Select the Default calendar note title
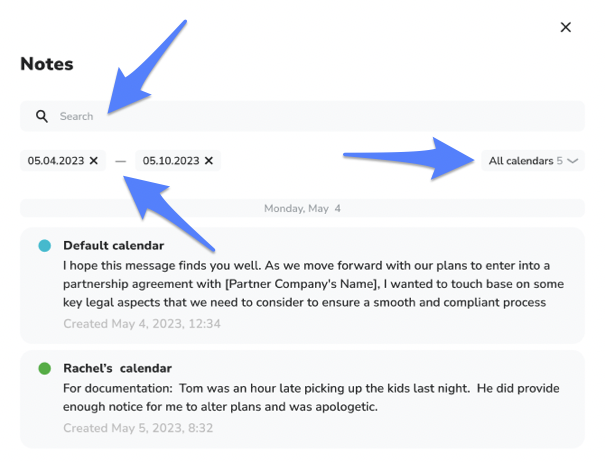 [x=113, y=245]
